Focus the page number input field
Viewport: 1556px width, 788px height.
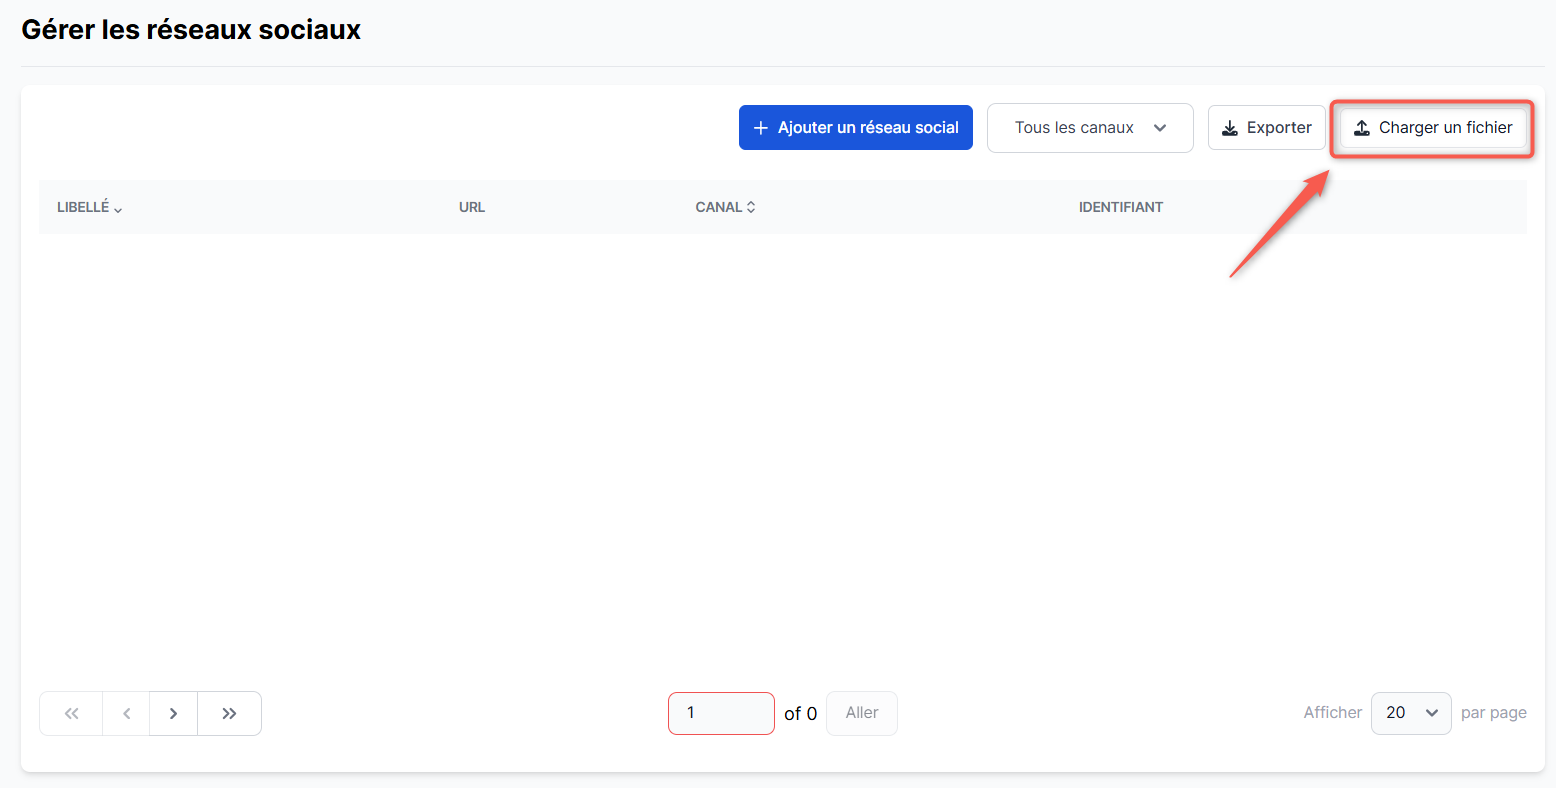721,713
